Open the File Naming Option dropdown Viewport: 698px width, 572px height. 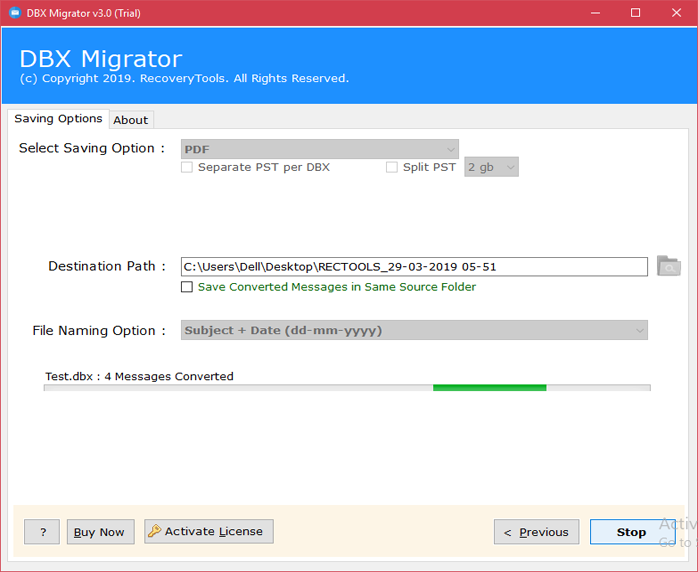414,330
